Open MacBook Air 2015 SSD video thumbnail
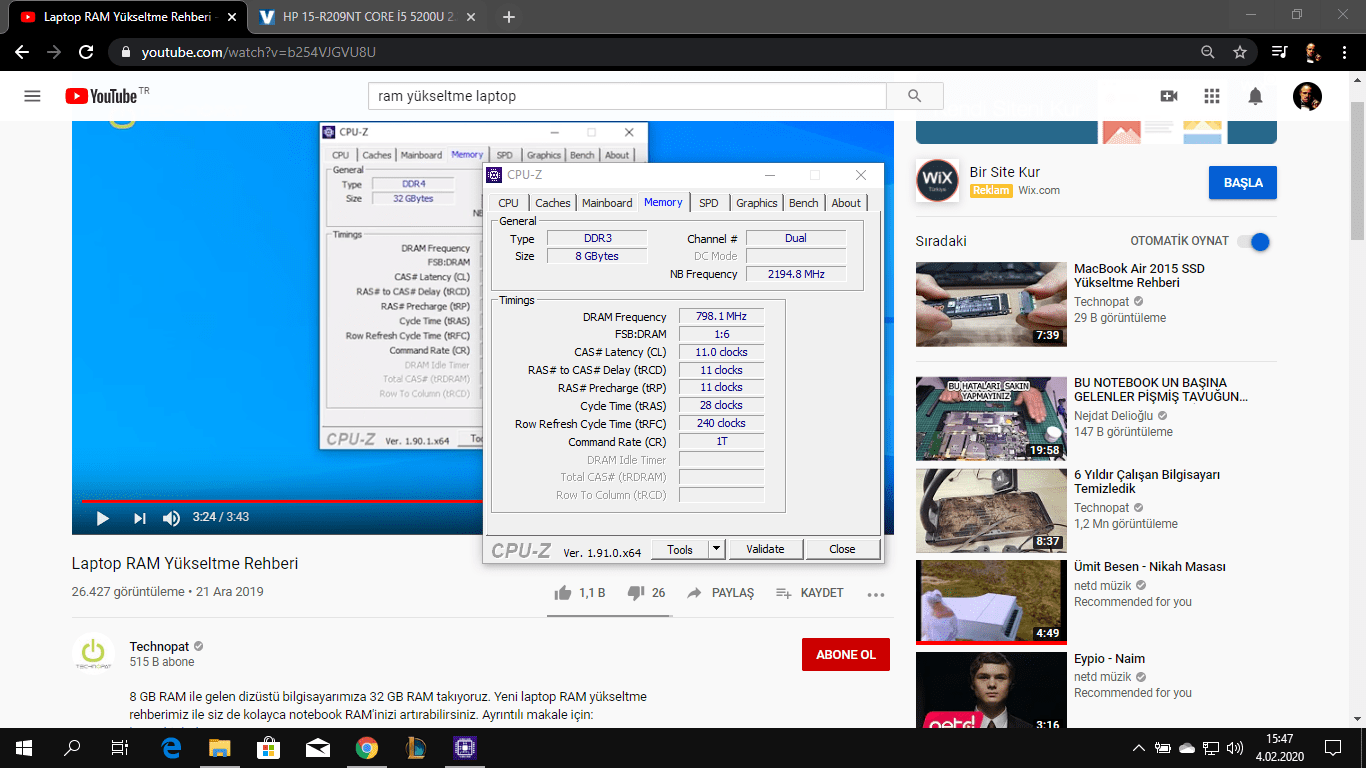Image resolution: width=1366 pixels, height=768 pixels. 991,304
